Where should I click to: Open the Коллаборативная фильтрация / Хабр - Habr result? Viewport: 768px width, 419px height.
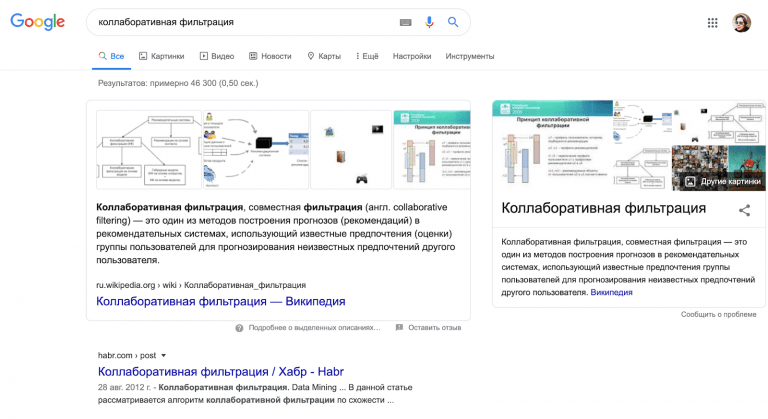click(220, 371)
